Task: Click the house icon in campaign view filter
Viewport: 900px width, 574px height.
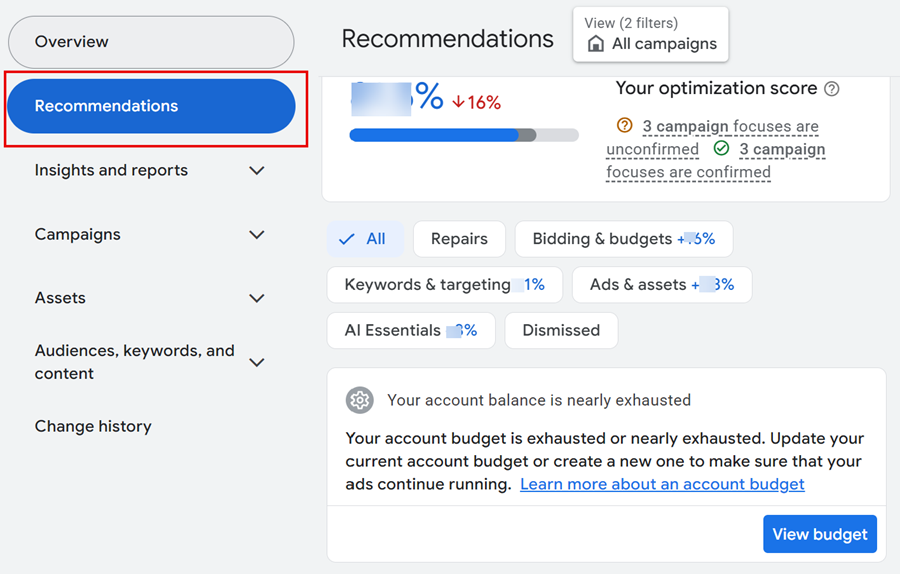Action: pos(596,44)
